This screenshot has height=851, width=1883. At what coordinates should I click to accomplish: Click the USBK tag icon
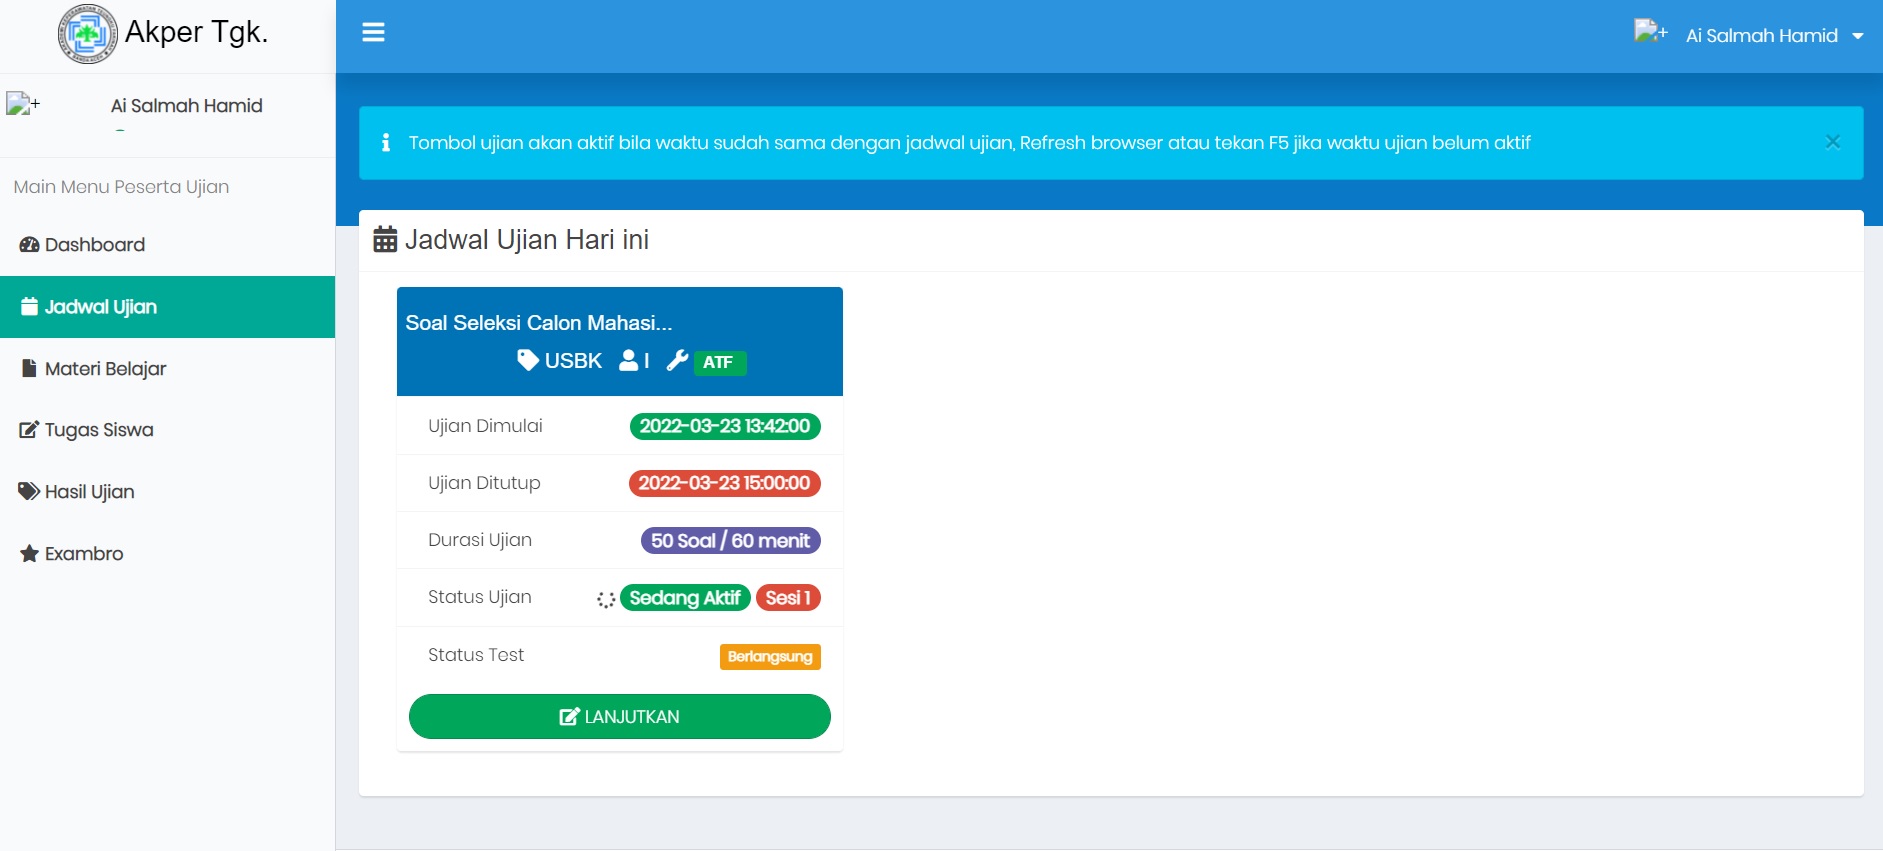tap(528, 360)
